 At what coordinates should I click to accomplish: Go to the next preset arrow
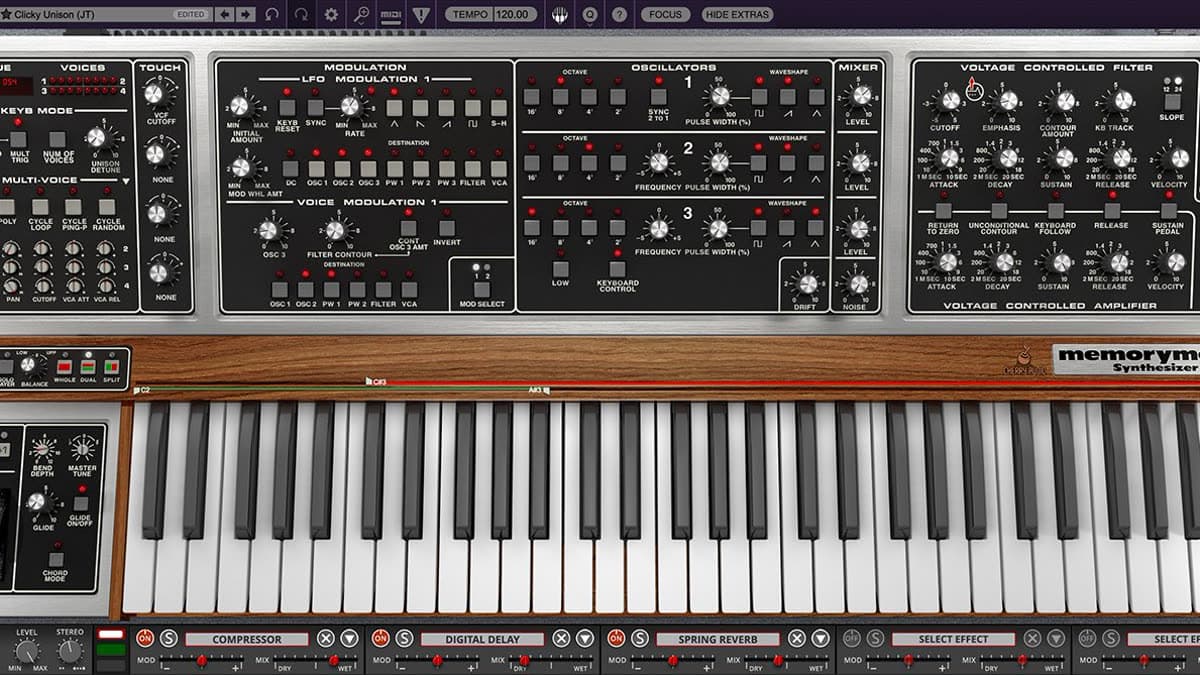tap(246, 15)
